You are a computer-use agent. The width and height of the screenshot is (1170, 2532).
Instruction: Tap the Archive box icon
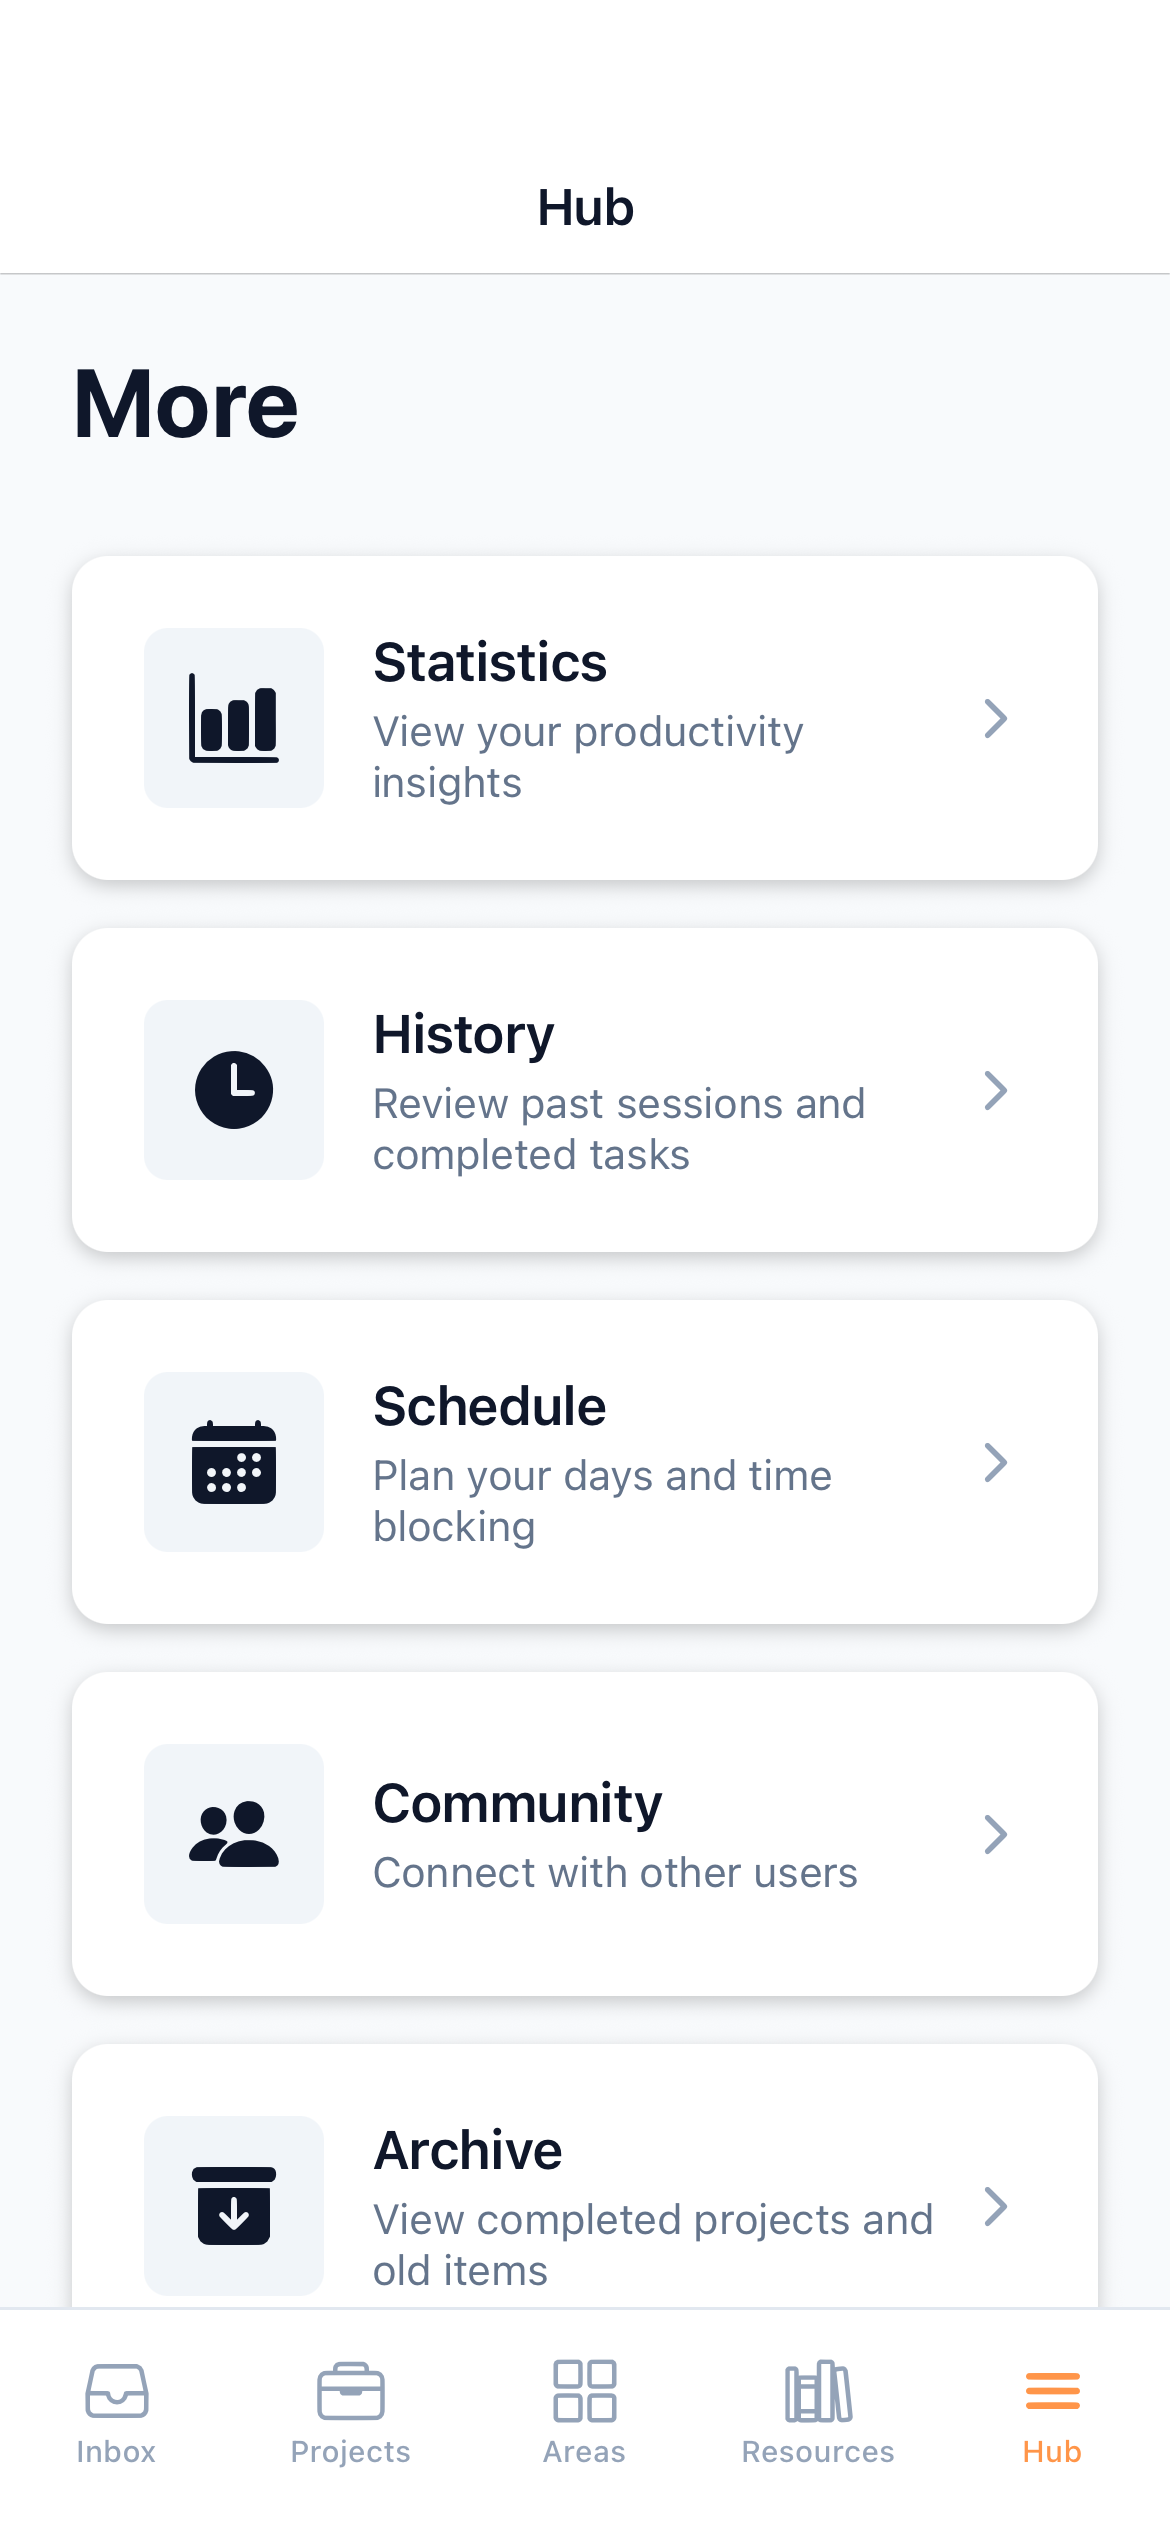[234, 2206]
